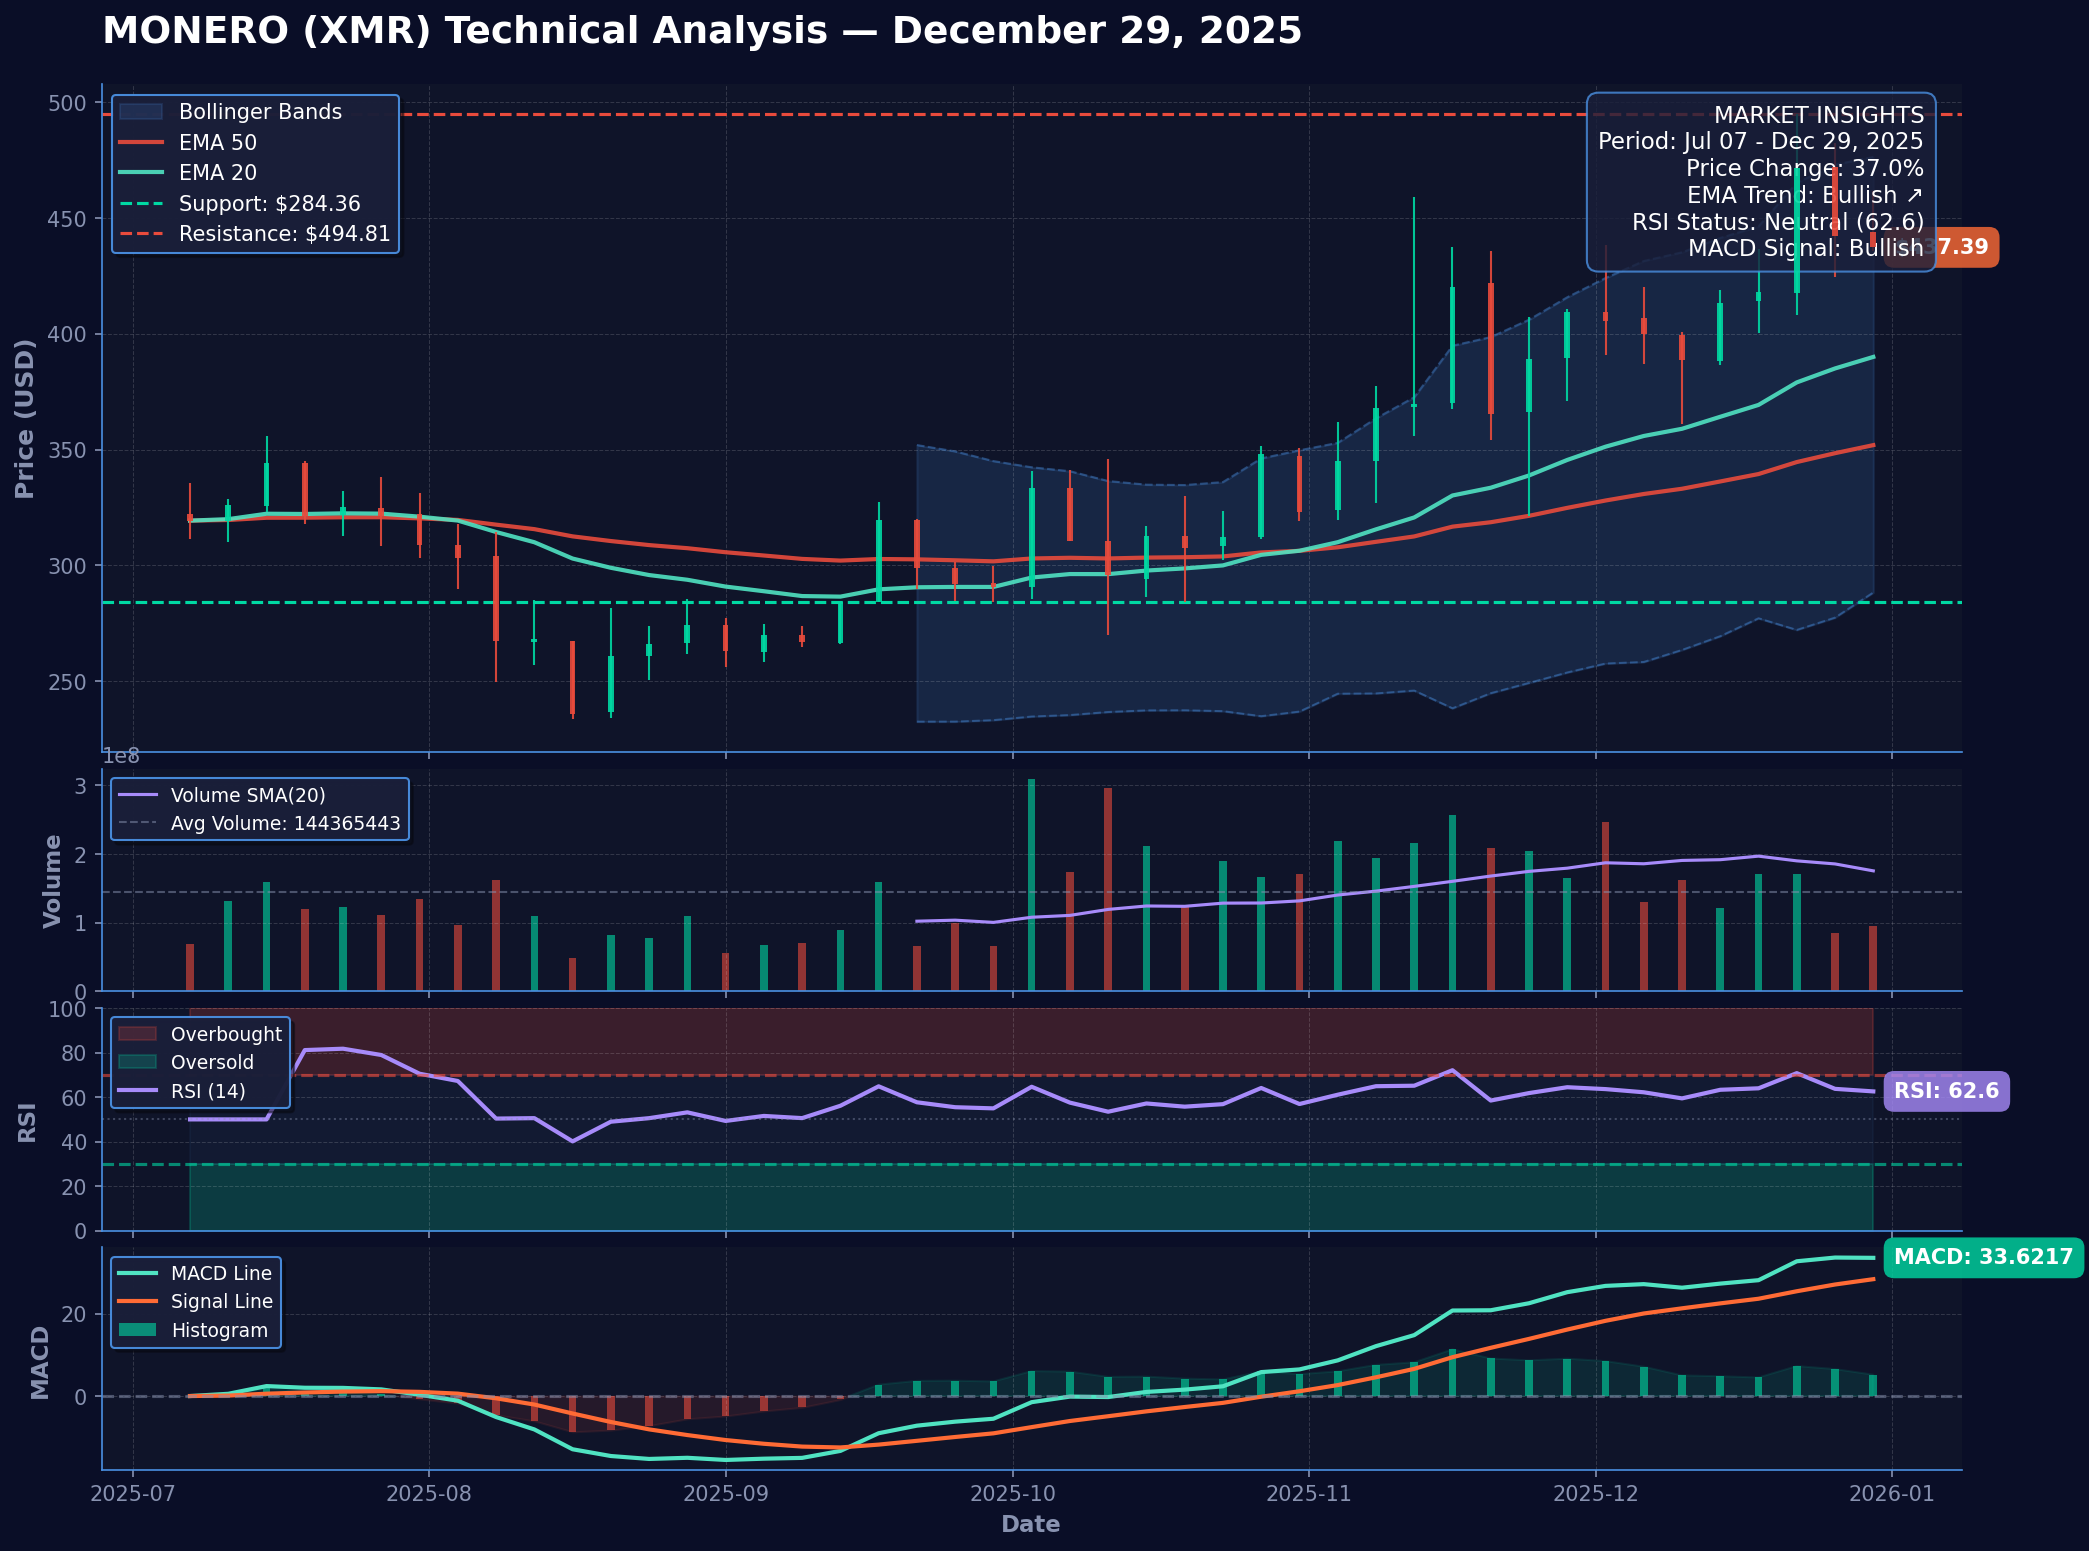Click the RSI (14) legend entry
Image resolution: width=2089 pixels, height=1551 pixels.
[207, 1091]
